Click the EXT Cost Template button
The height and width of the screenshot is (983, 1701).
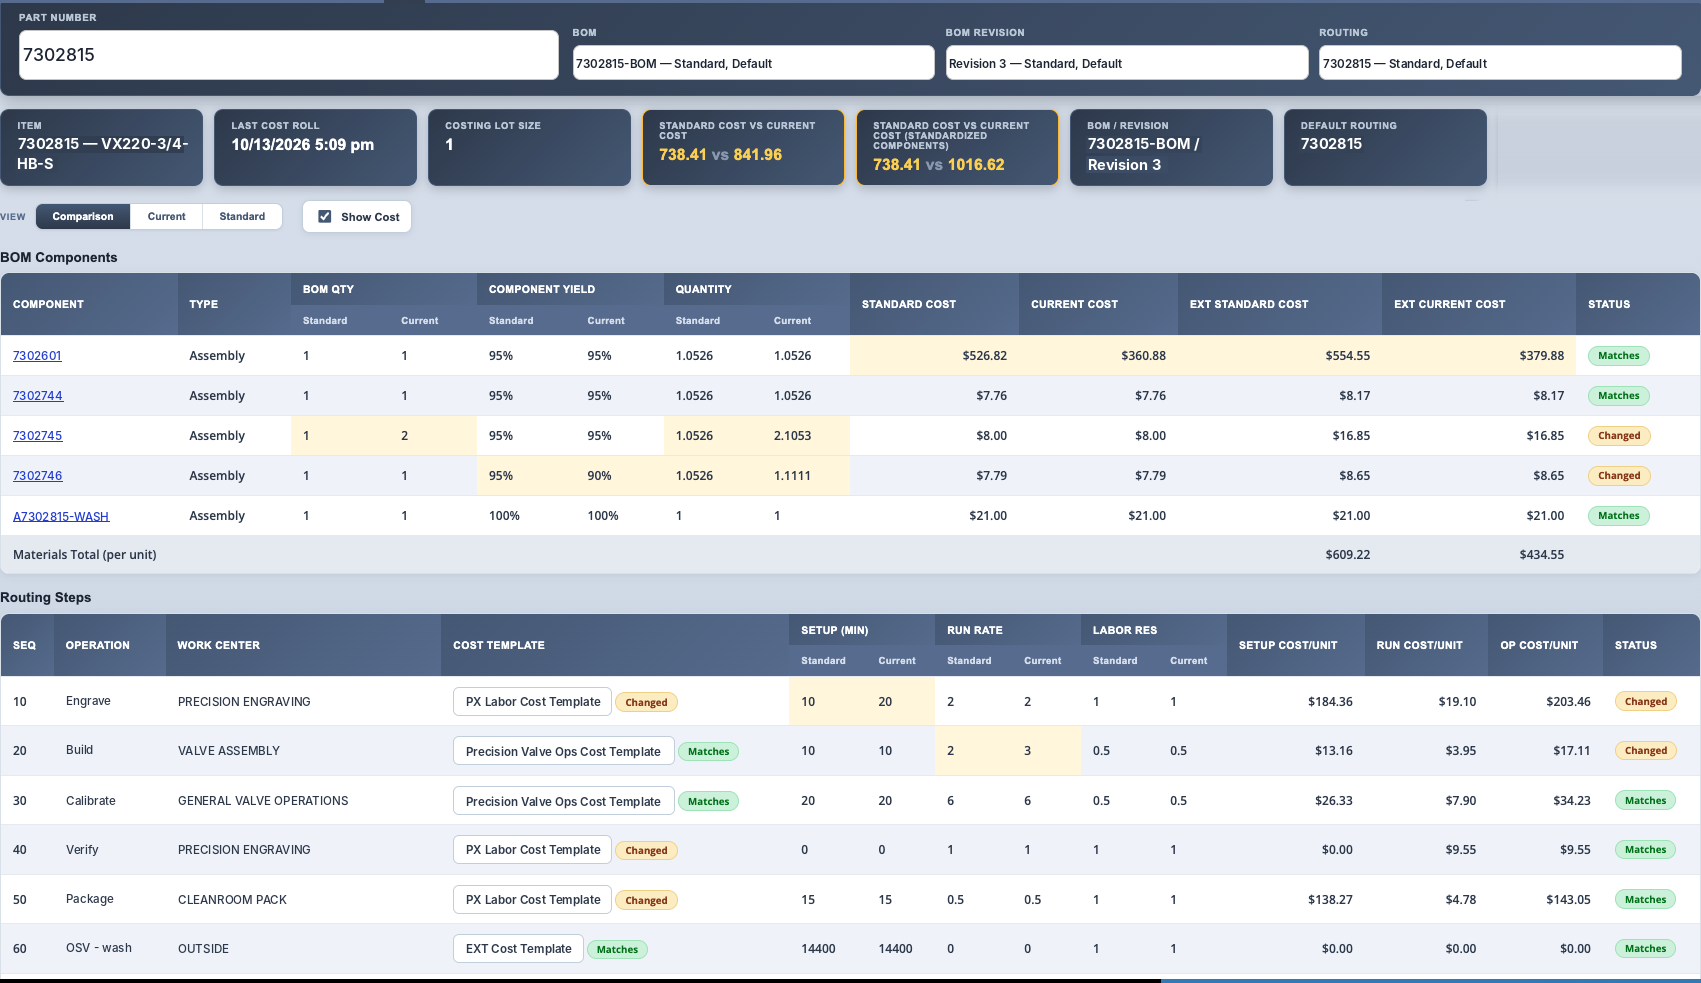tap(518, 949)
